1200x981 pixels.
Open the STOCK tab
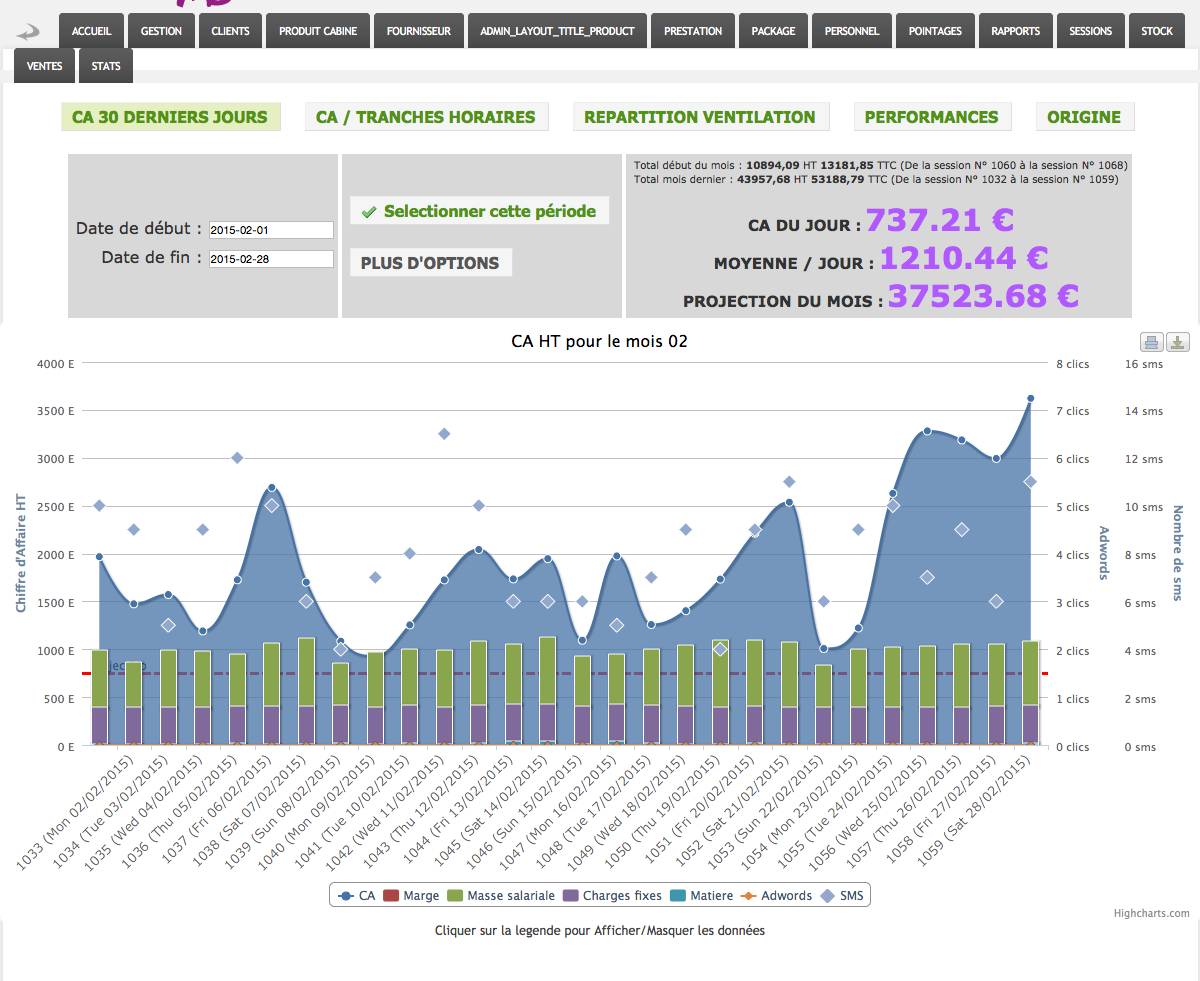coord(1157,31)
